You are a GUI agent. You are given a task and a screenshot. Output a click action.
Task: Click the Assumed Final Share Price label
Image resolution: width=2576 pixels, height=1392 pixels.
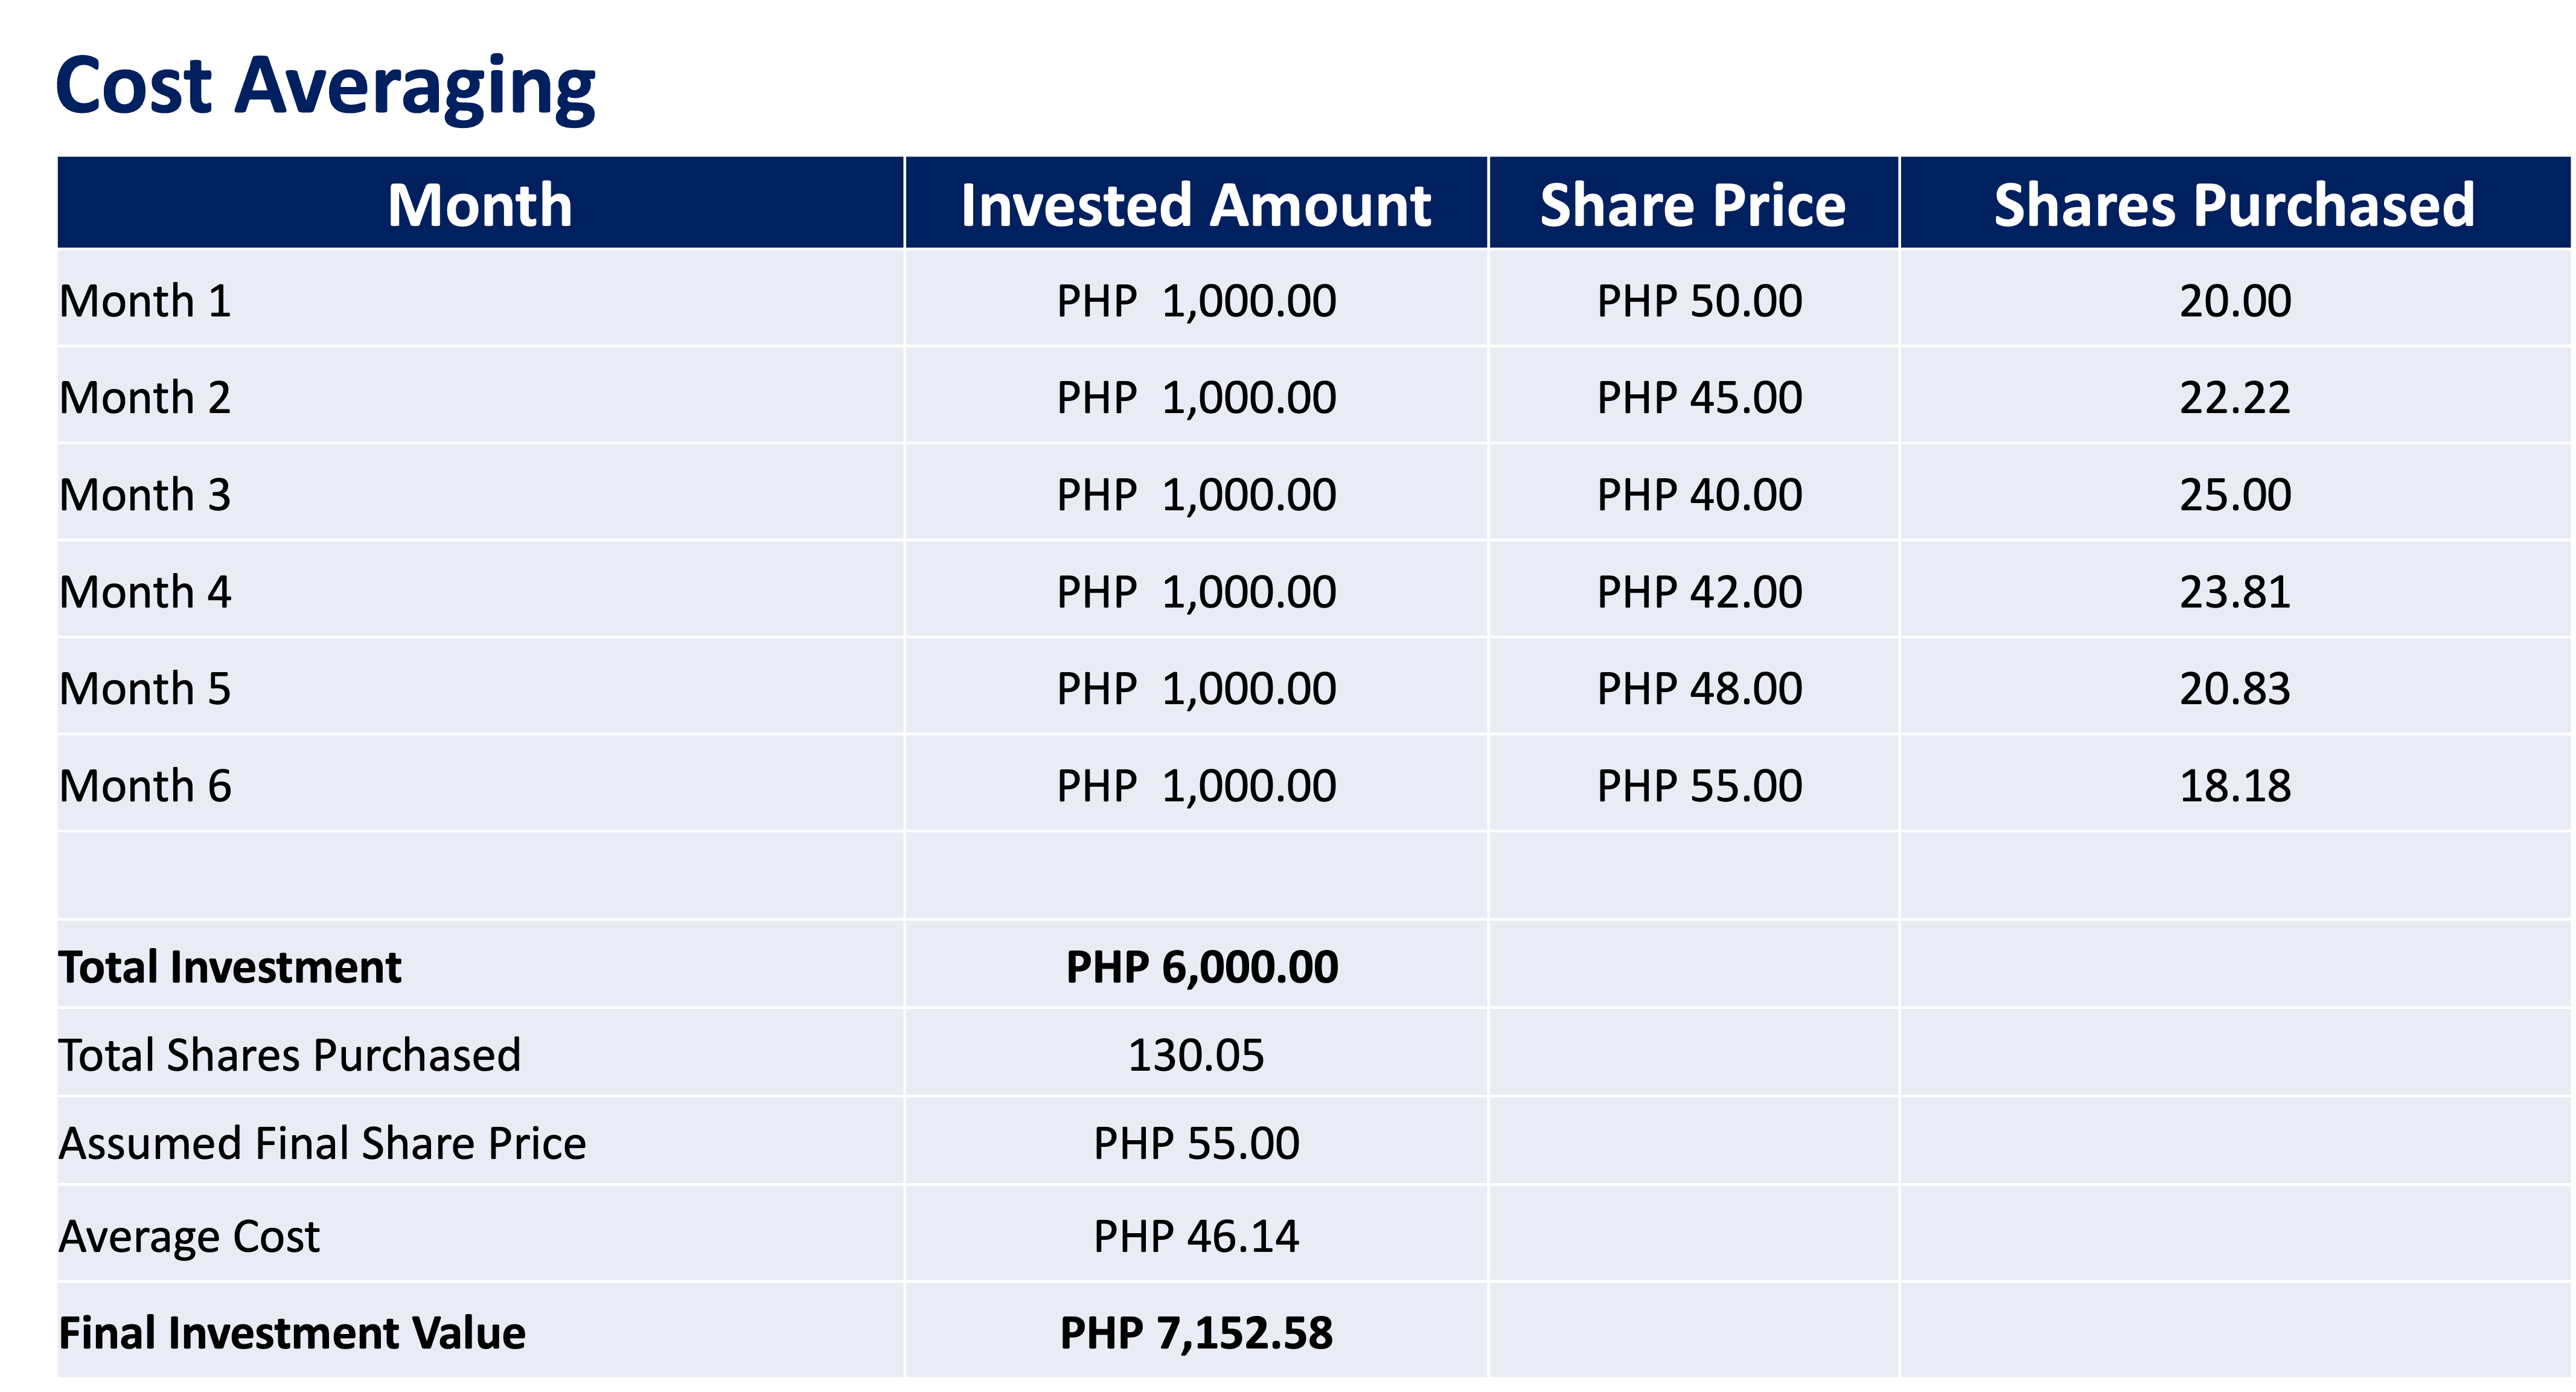(322, 1143)
